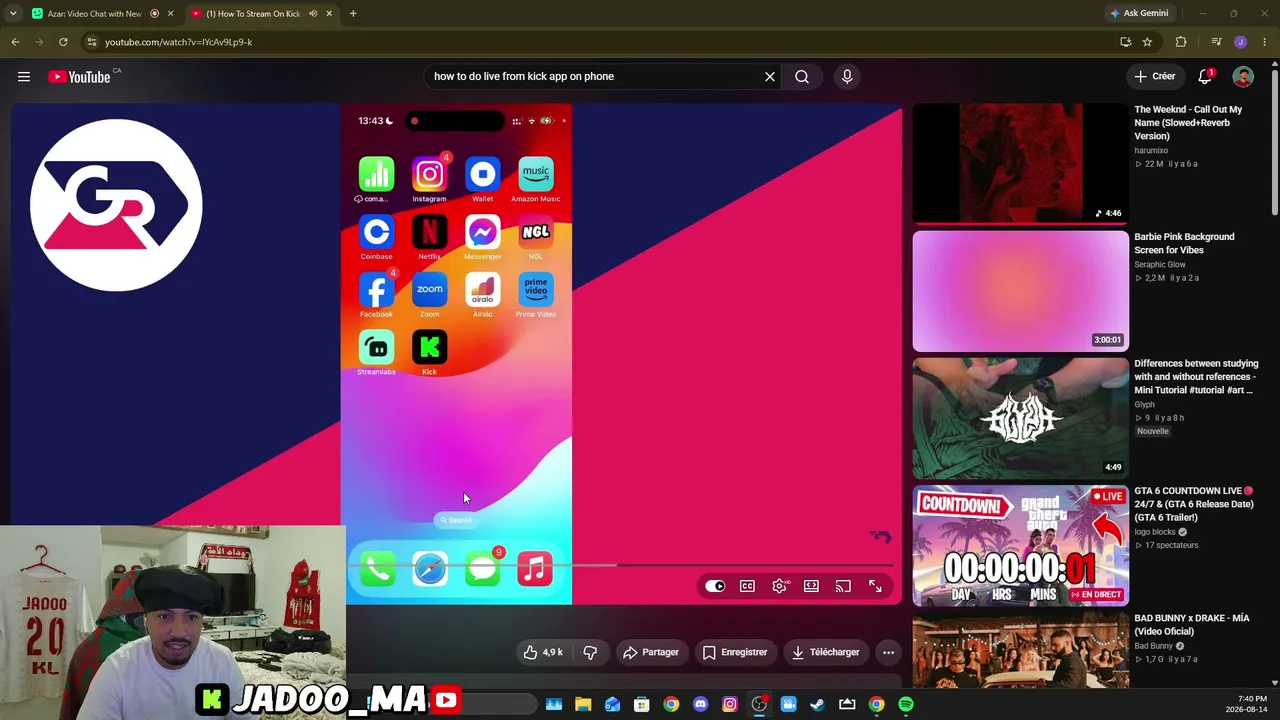Open Microsoft Store from the taskbar

[642, 704]
